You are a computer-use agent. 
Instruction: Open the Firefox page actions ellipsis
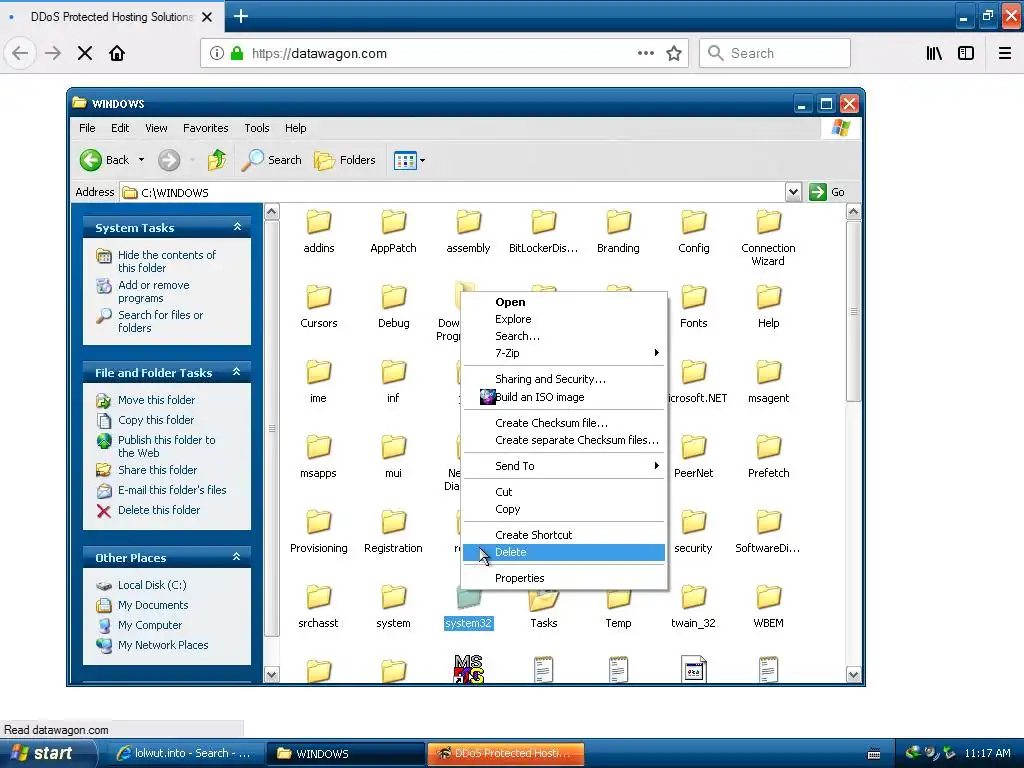(x=646, y=53)
